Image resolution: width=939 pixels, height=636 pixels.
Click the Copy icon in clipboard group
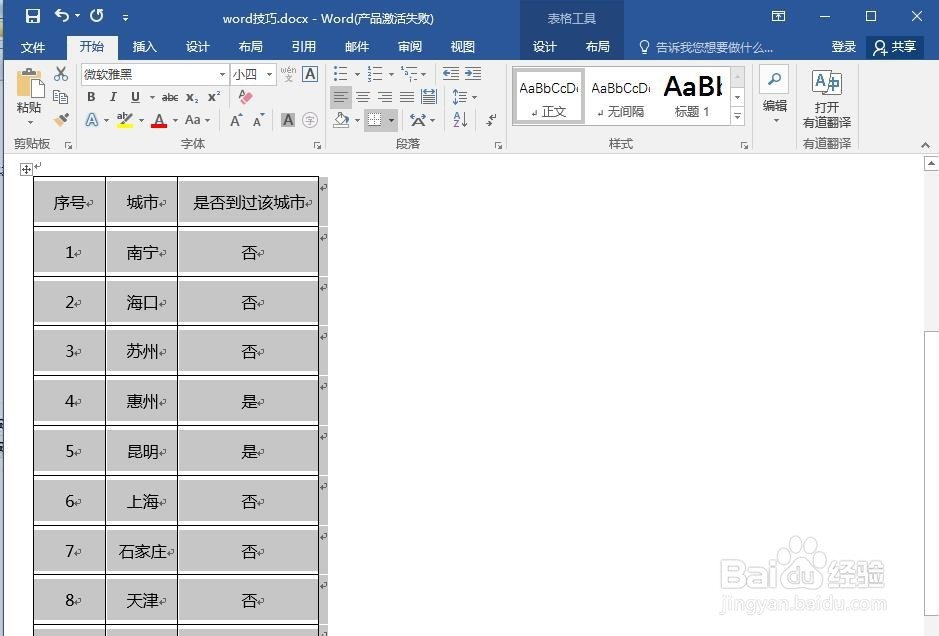[x=60, y=96]
